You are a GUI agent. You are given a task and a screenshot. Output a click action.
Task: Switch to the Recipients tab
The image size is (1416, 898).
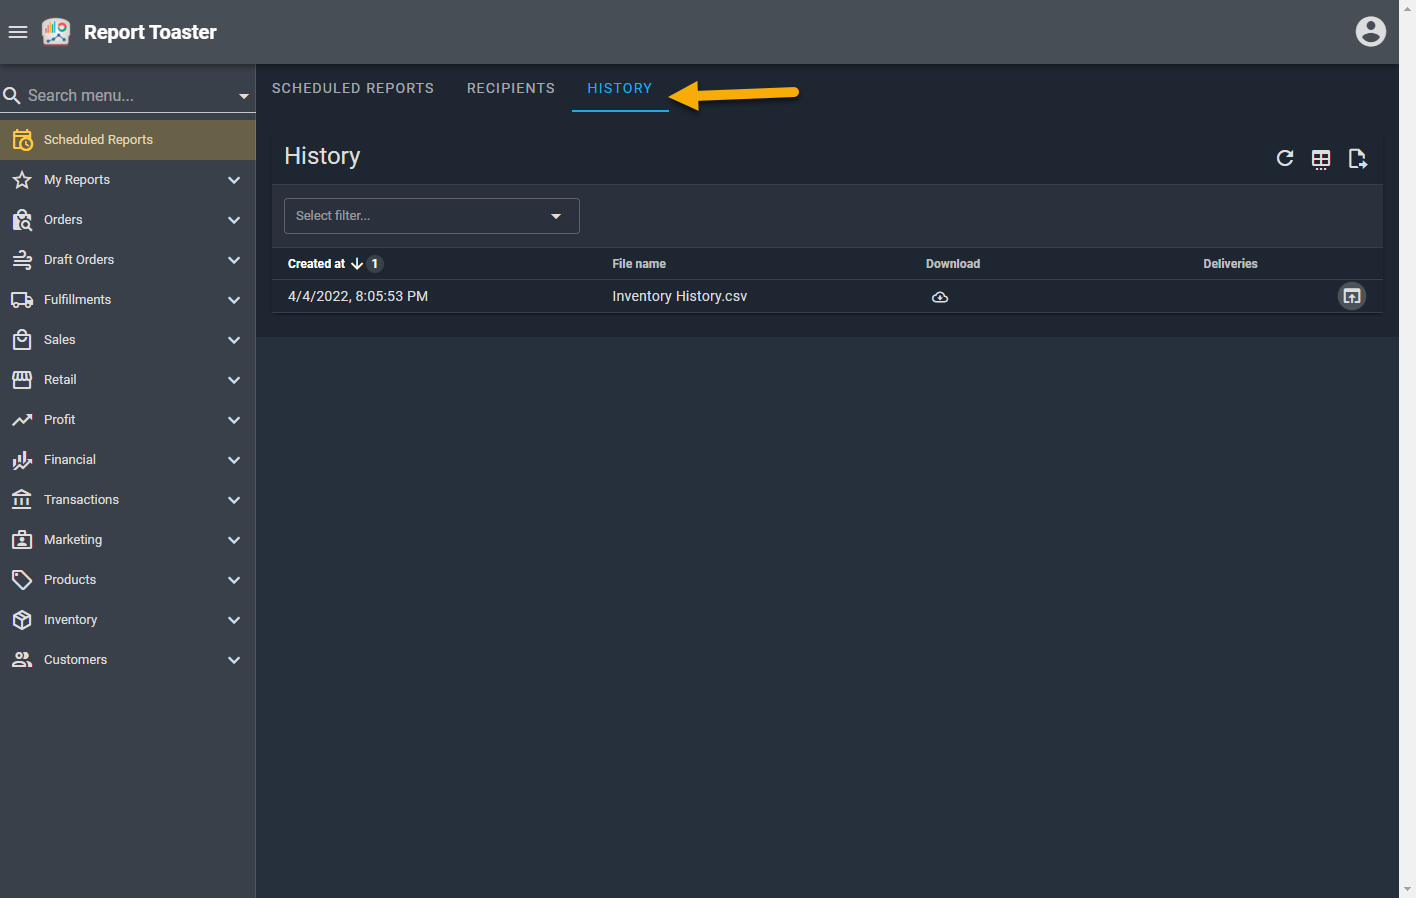click(510, 88)
